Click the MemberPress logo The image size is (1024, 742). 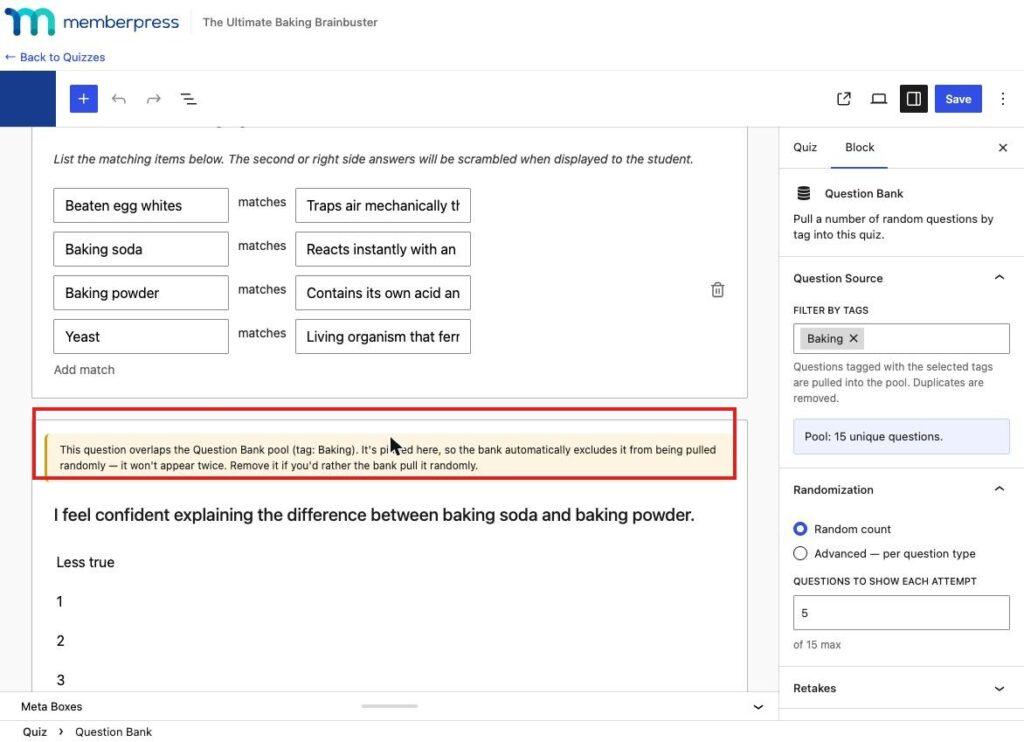[91, 22]
